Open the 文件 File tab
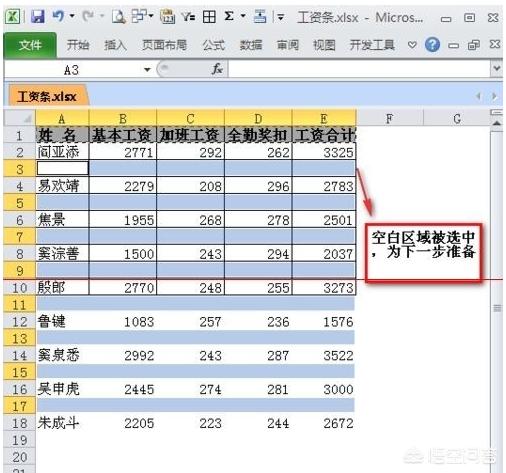This screenshot has width=506, height=473. pos(30,45)
